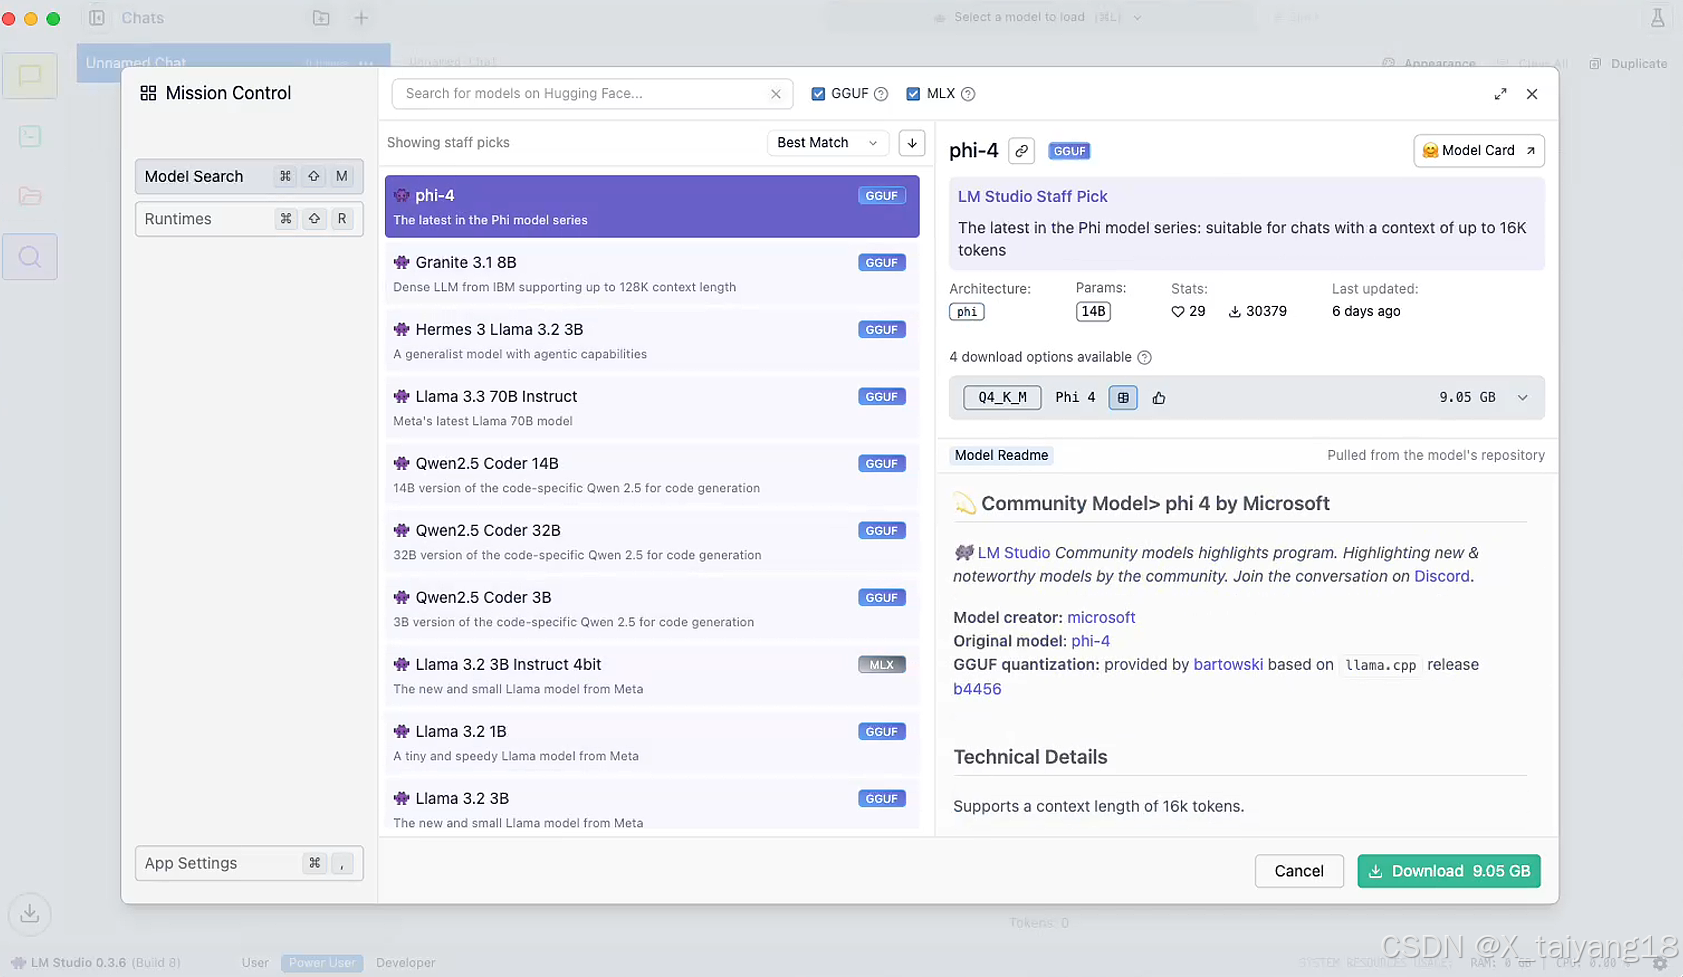Open the LM Studio link in readme

(1013, 553)
